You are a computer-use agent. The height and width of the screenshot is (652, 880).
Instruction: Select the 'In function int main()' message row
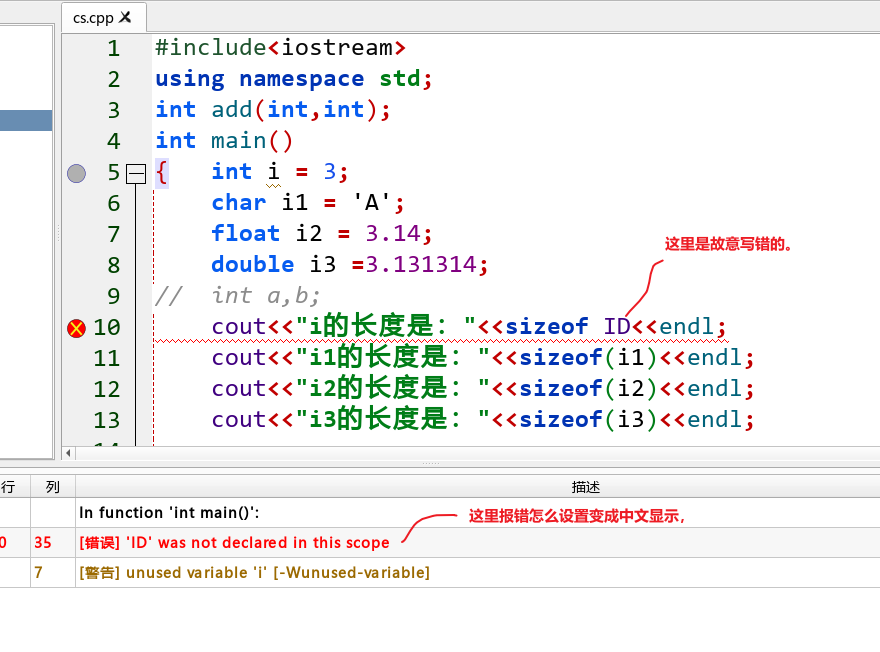point(440,513)
